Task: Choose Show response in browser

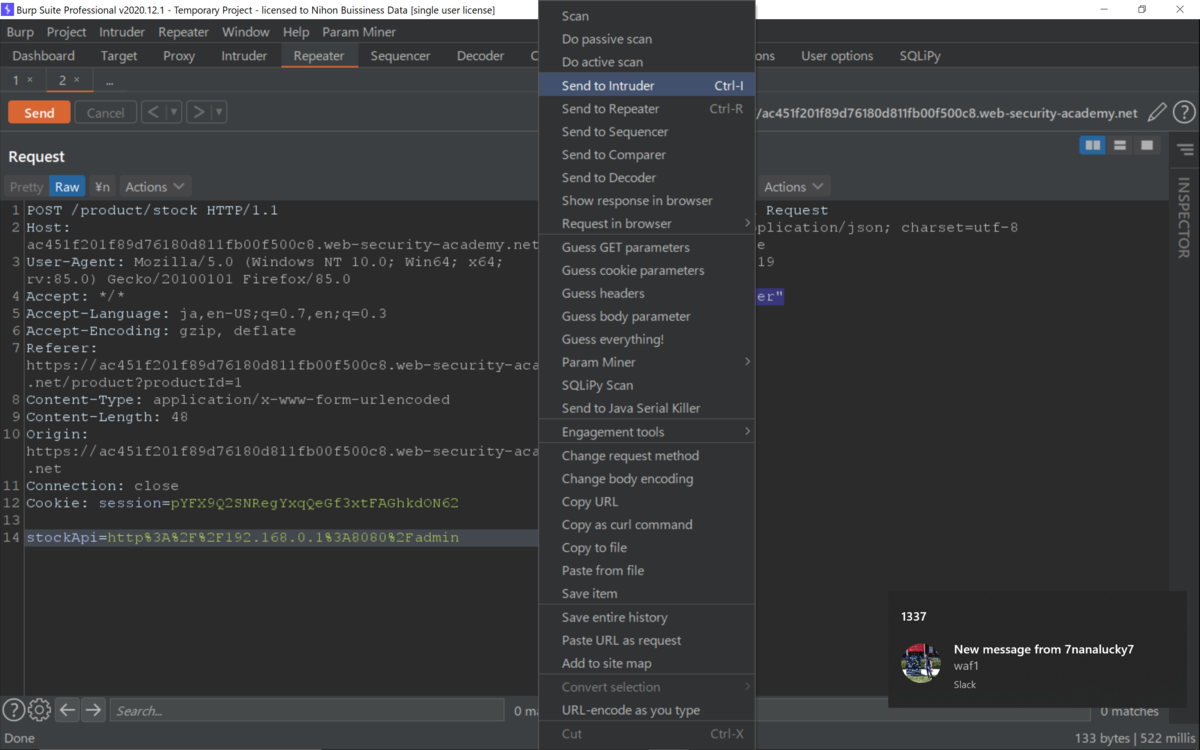Action: [646, 200]
